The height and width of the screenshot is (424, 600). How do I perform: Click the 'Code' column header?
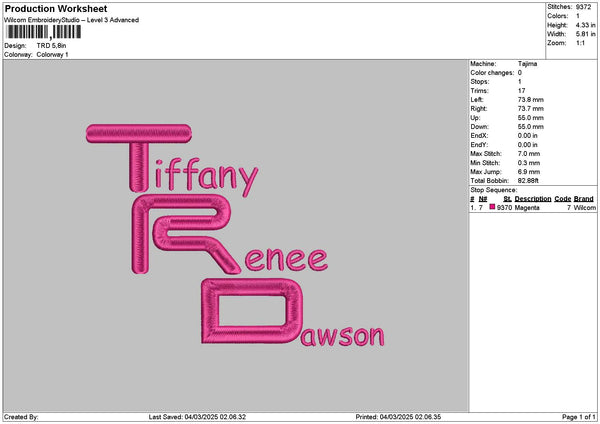562,199
